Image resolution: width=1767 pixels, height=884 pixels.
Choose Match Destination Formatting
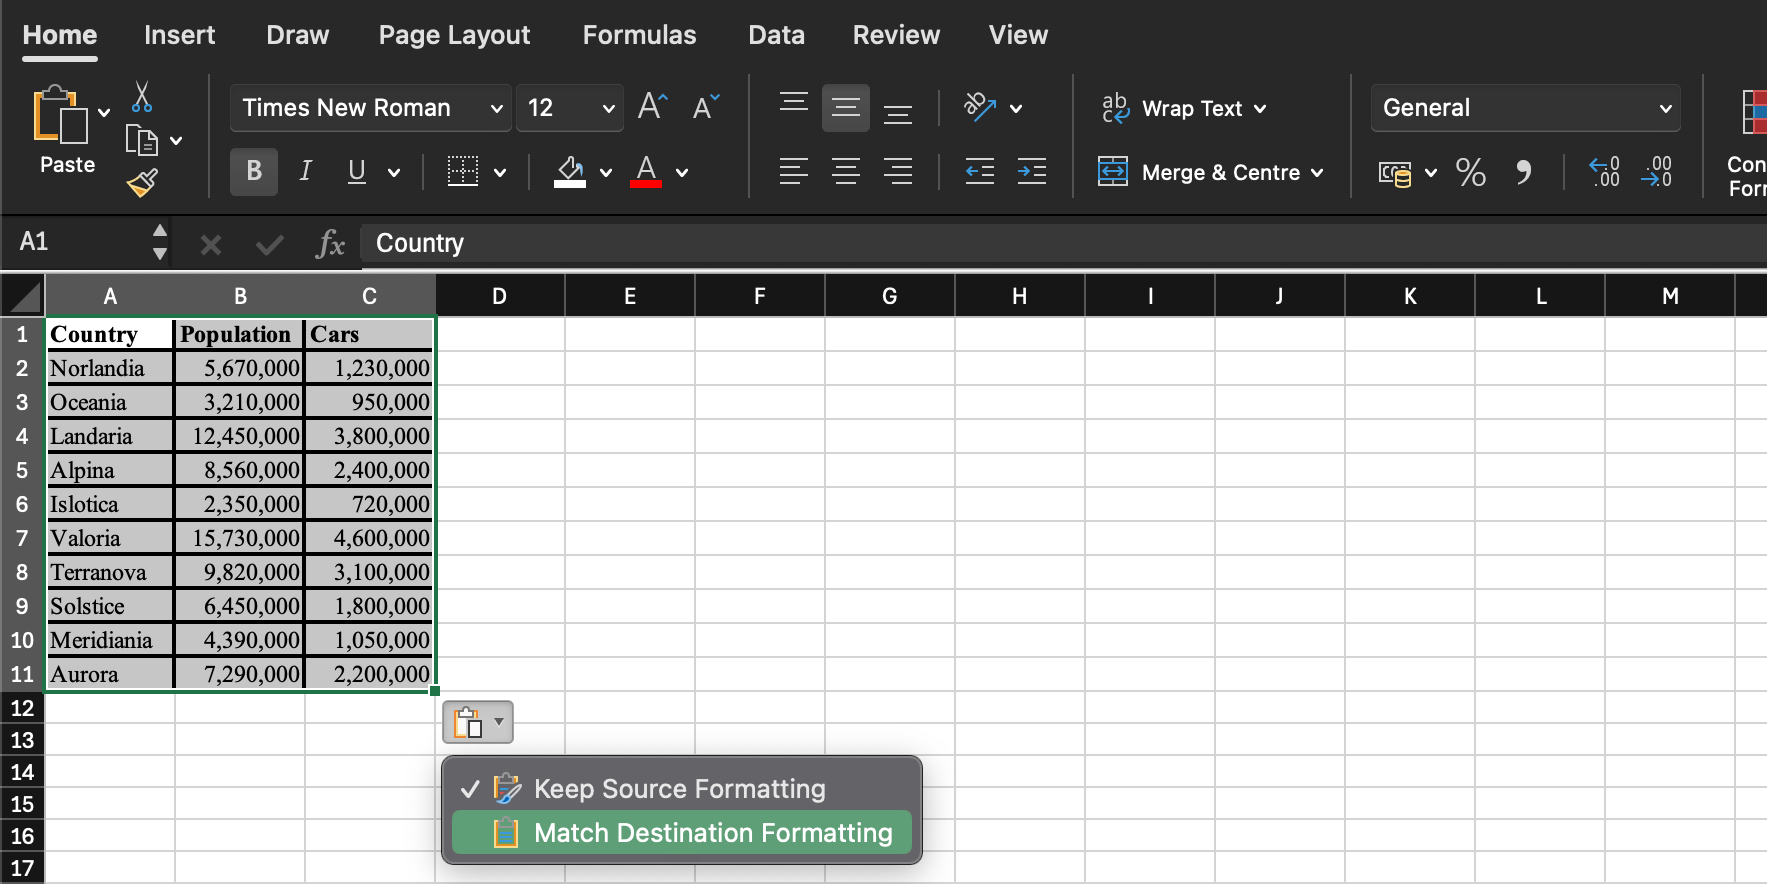682,833
